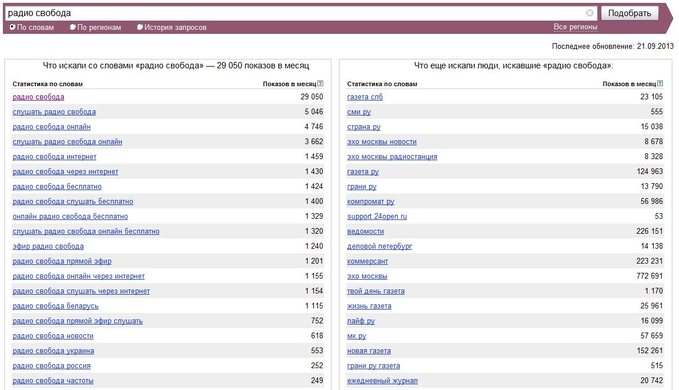The image size is (679, 390).
Task: Open the 'радио свобода онлайн' link
Action: coord(52,127)
